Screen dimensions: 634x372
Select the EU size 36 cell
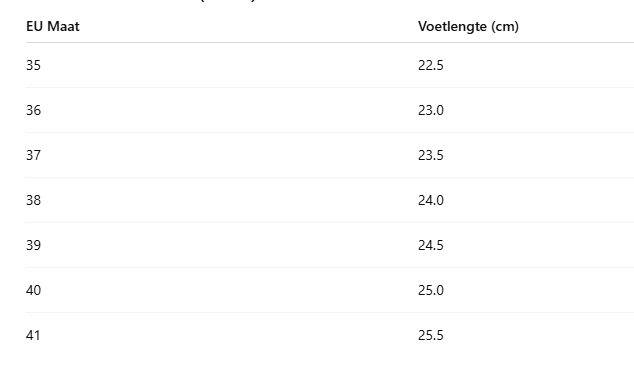coord(34,110)
